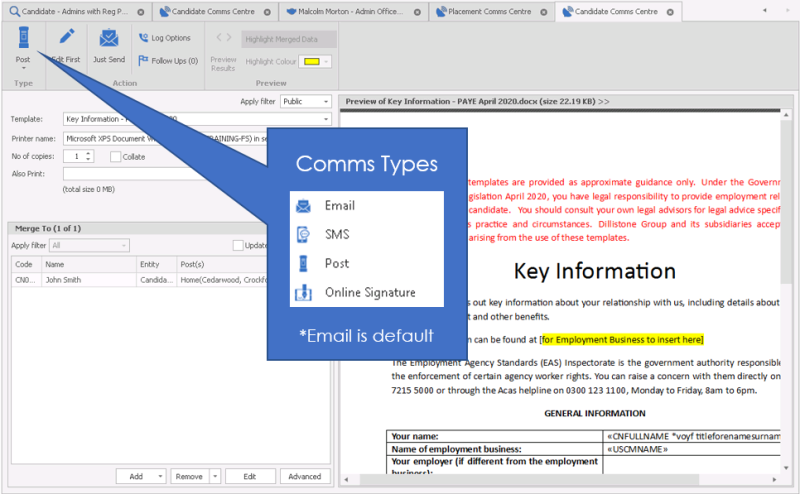Open the Template dropdown list

326,120
